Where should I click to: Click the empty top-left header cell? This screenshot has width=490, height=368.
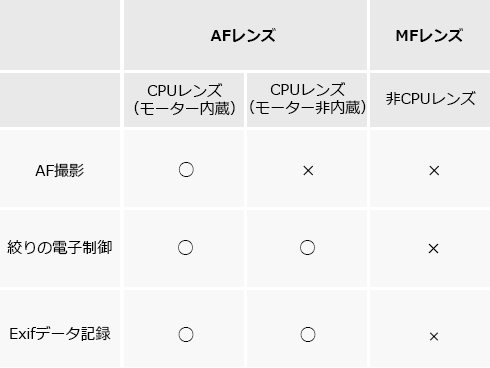pyautogui.click(x=60, y=35)
